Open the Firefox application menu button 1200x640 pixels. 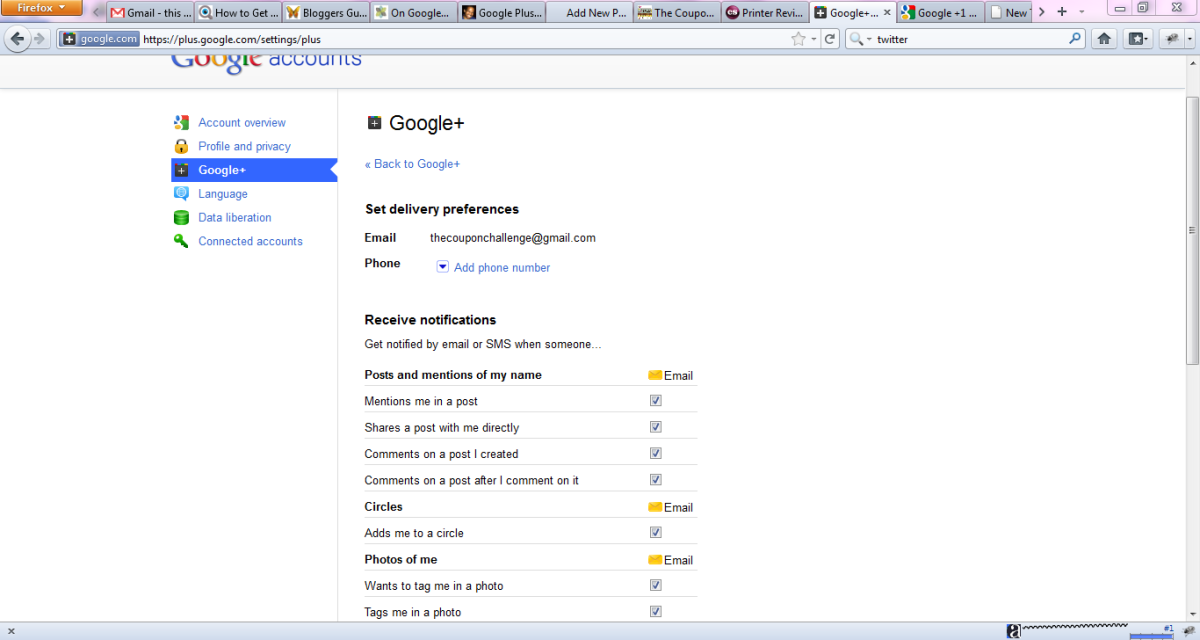coord(41,8)
